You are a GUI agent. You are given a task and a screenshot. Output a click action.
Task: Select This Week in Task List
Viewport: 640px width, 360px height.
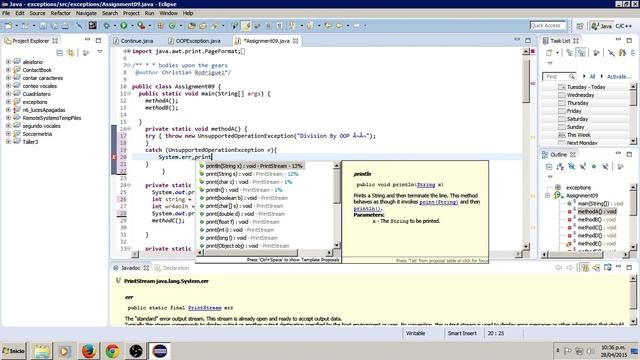578,135
